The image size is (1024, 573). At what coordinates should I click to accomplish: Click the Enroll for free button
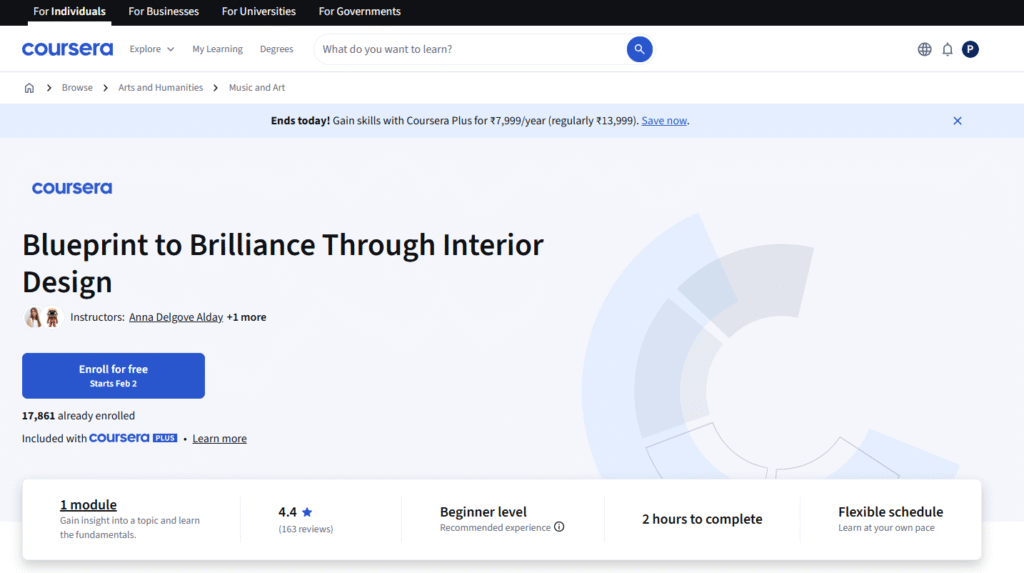[x=113, y=376]
